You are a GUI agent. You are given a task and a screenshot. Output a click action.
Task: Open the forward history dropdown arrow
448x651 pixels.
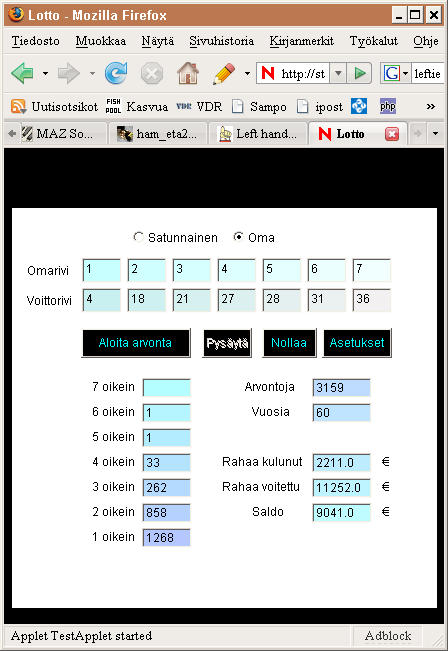[92, 74]
